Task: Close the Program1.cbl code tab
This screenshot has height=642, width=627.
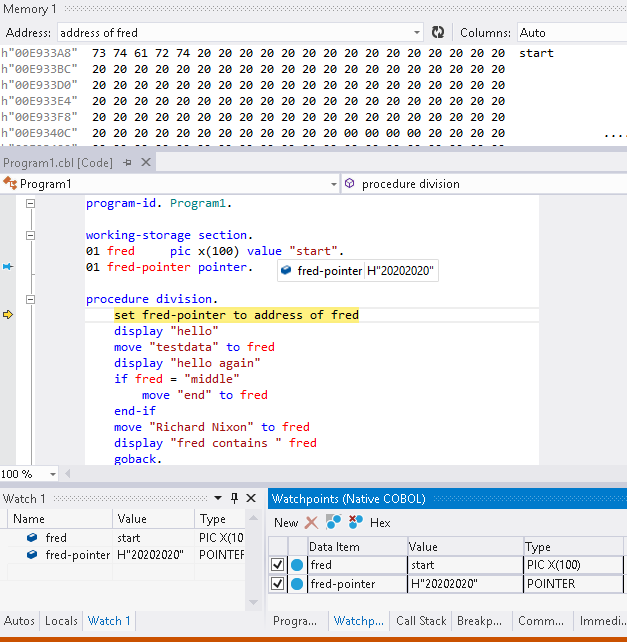Action: 146,162
